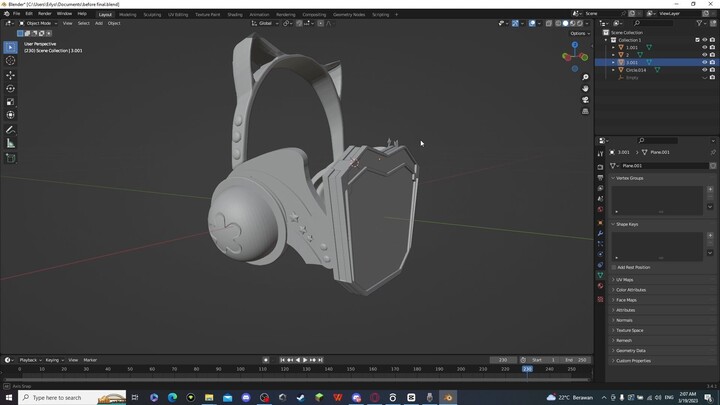
Task: Toggle visibility of object 1.001
Action: [x=704, y=47]
